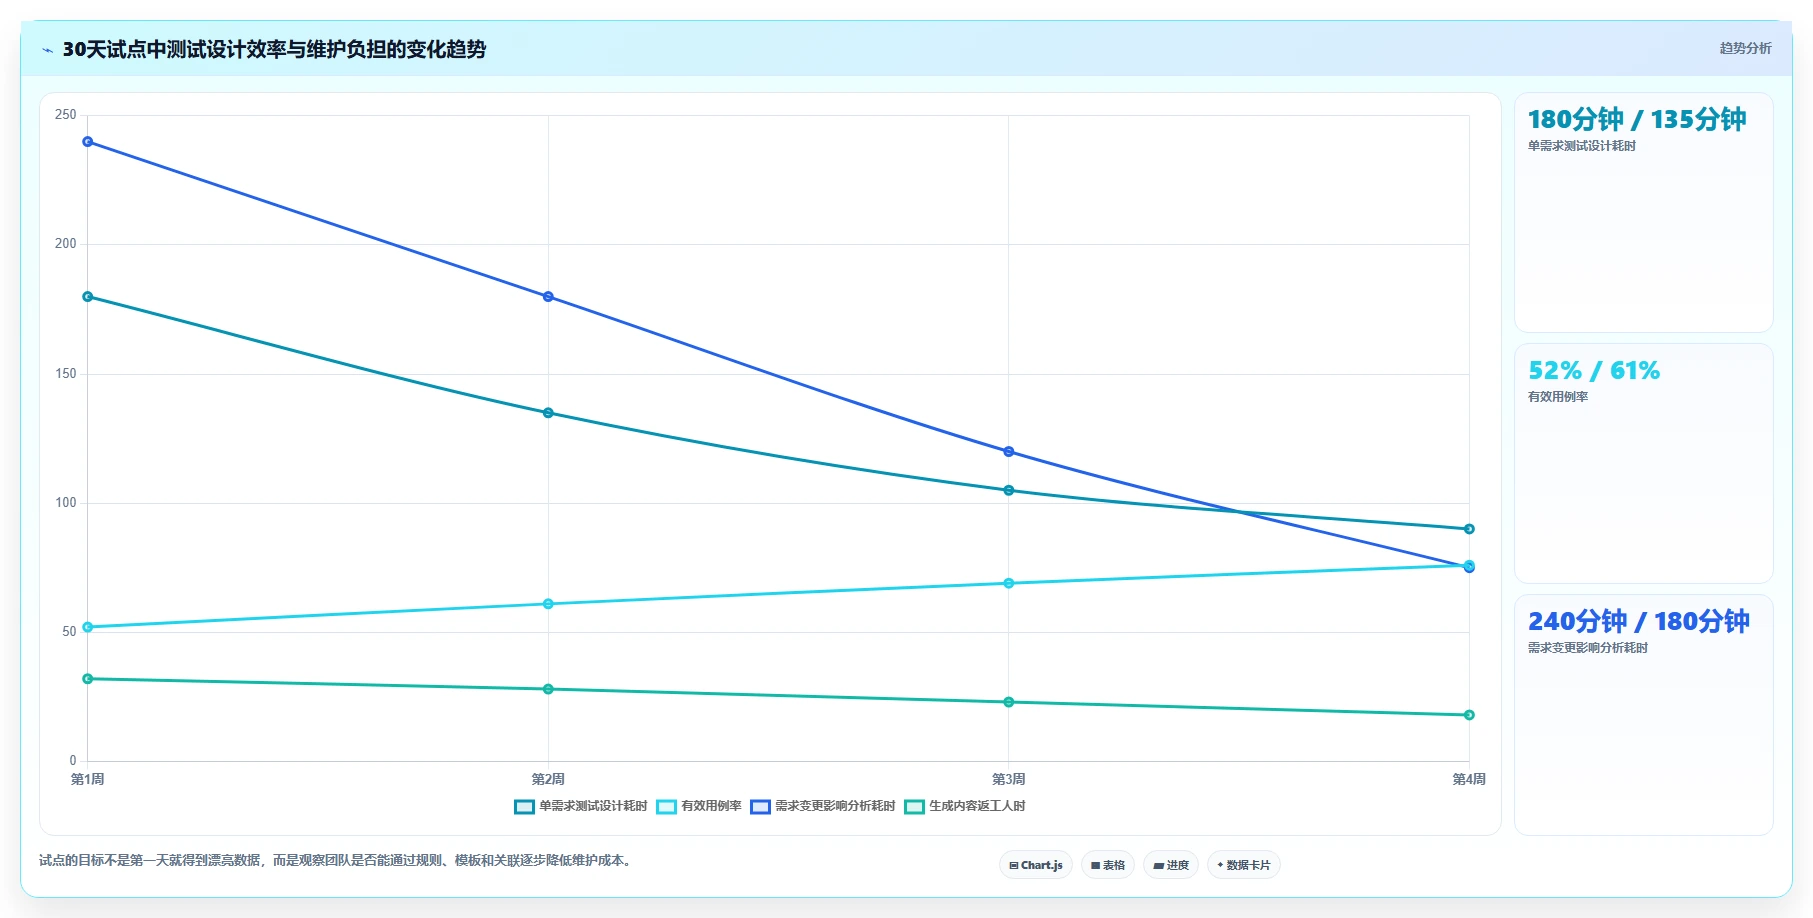1813x918 pixels.
Task: Toggle the 生成内容返工人时 legend entry
Action: (x=965, y=807)
